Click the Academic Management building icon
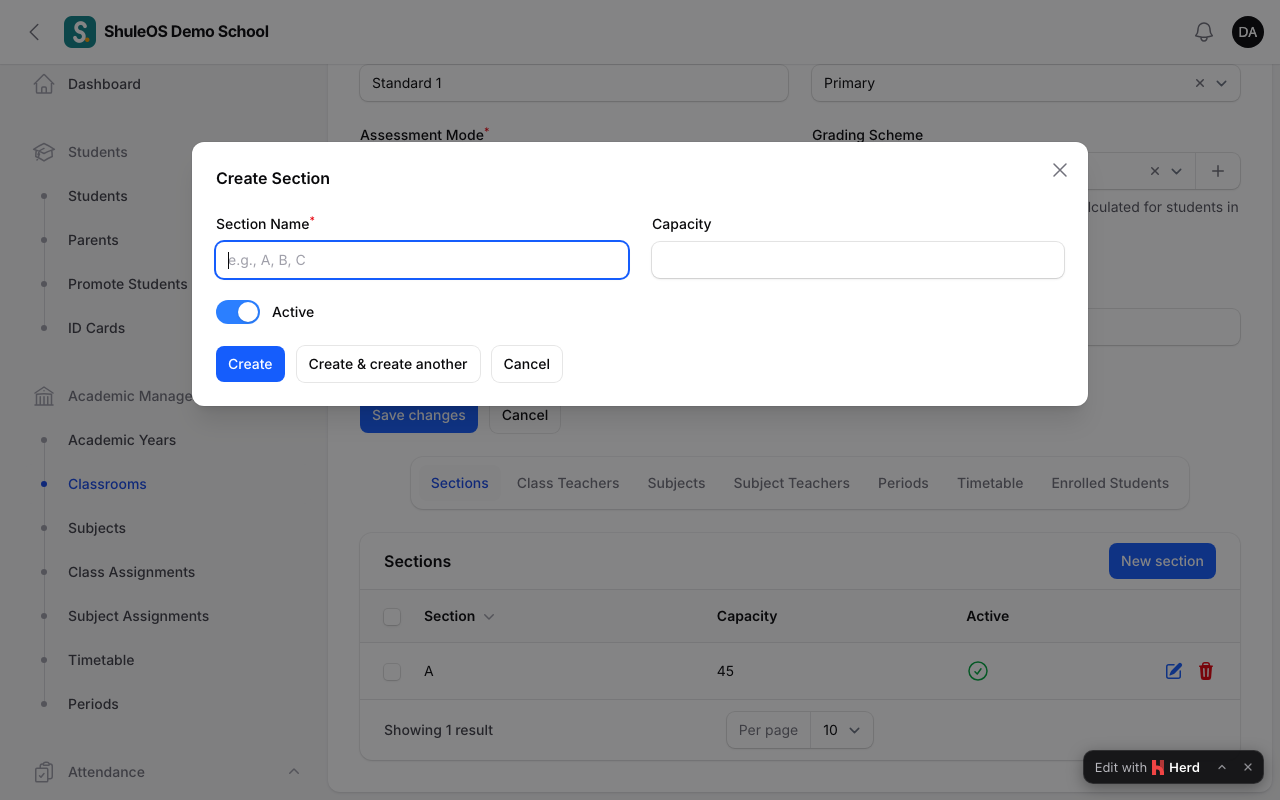Viewport: 1280px width, 800px height. tap(44, 396)
